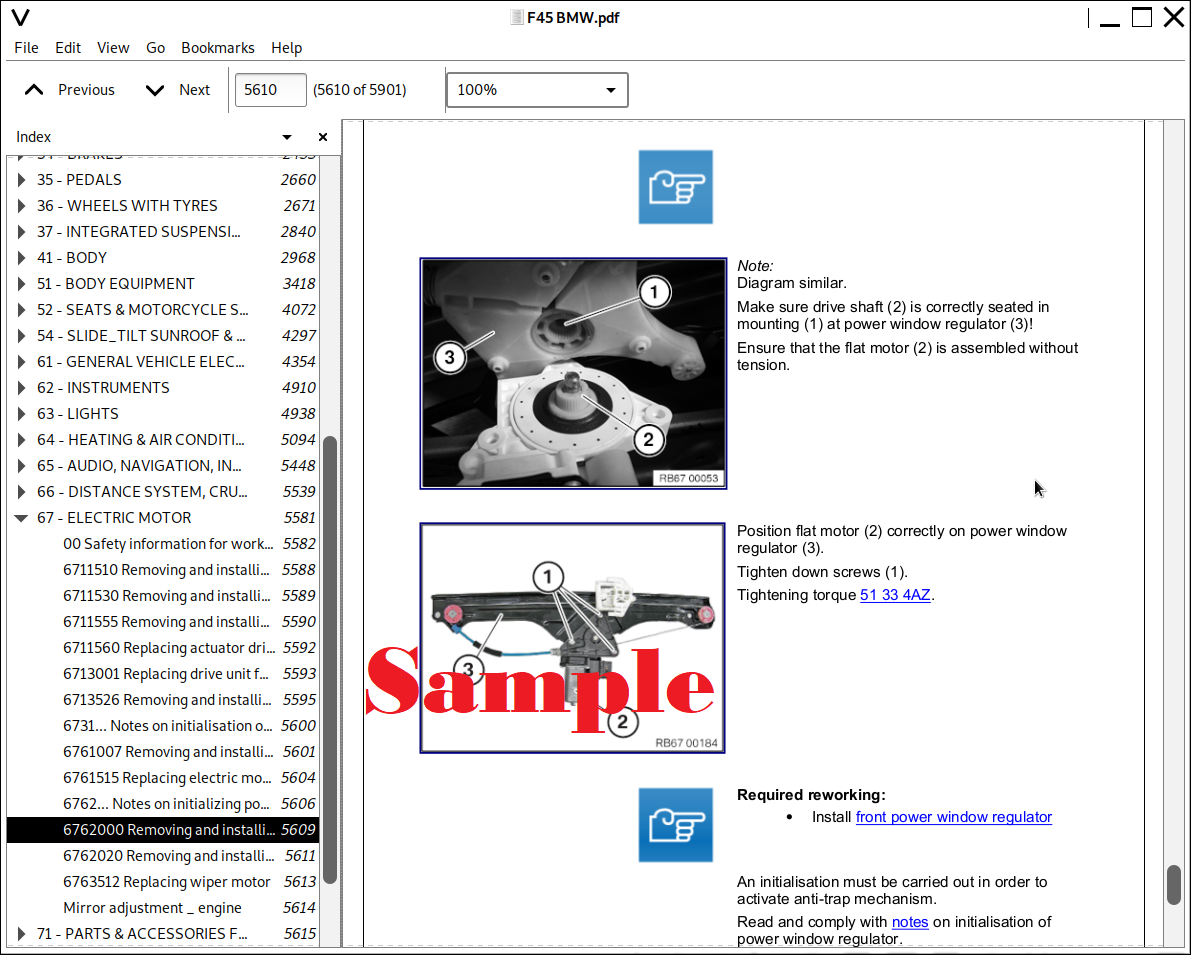
Task: Click the blue pointing-hand icon beside Required reworking
Action: pos(675,825)
